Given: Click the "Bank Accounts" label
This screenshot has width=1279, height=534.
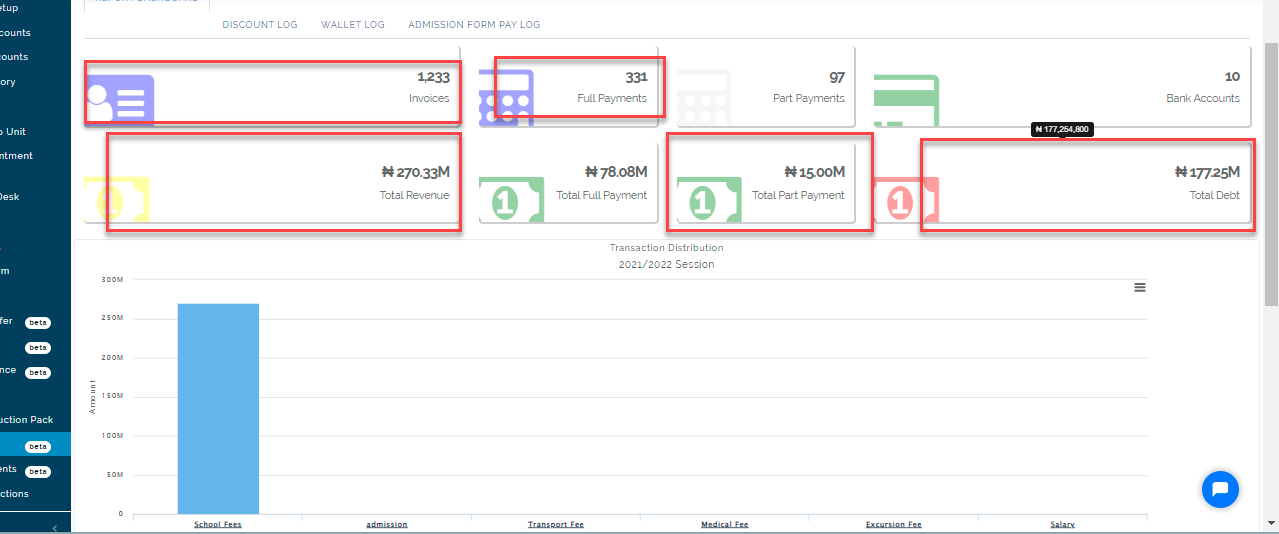Looking at the screenshot, I should click(1203, 98).
